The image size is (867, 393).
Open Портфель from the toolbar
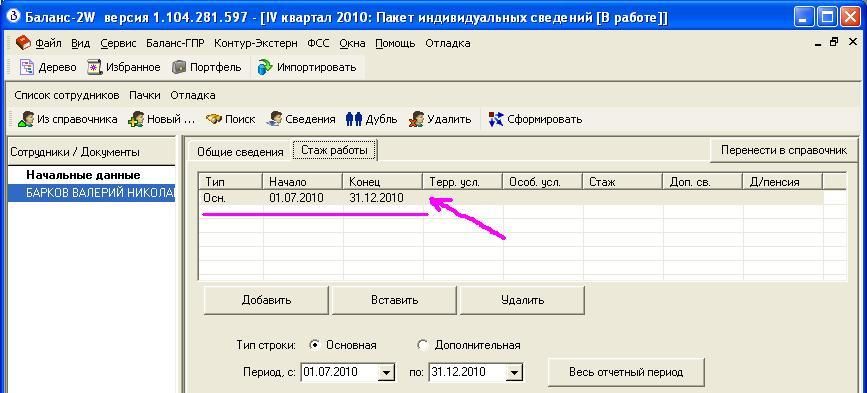click(x=207, y=67)
